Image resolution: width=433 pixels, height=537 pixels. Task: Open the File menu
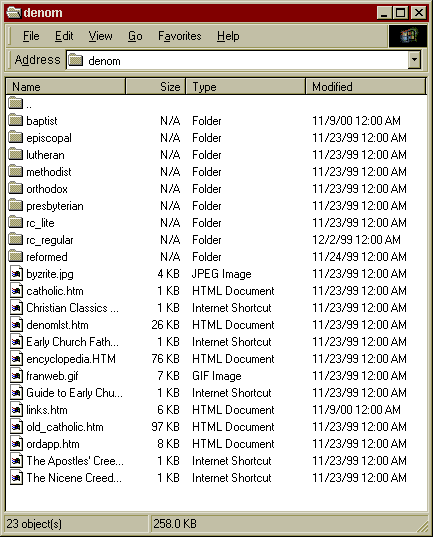click(31, 36)
